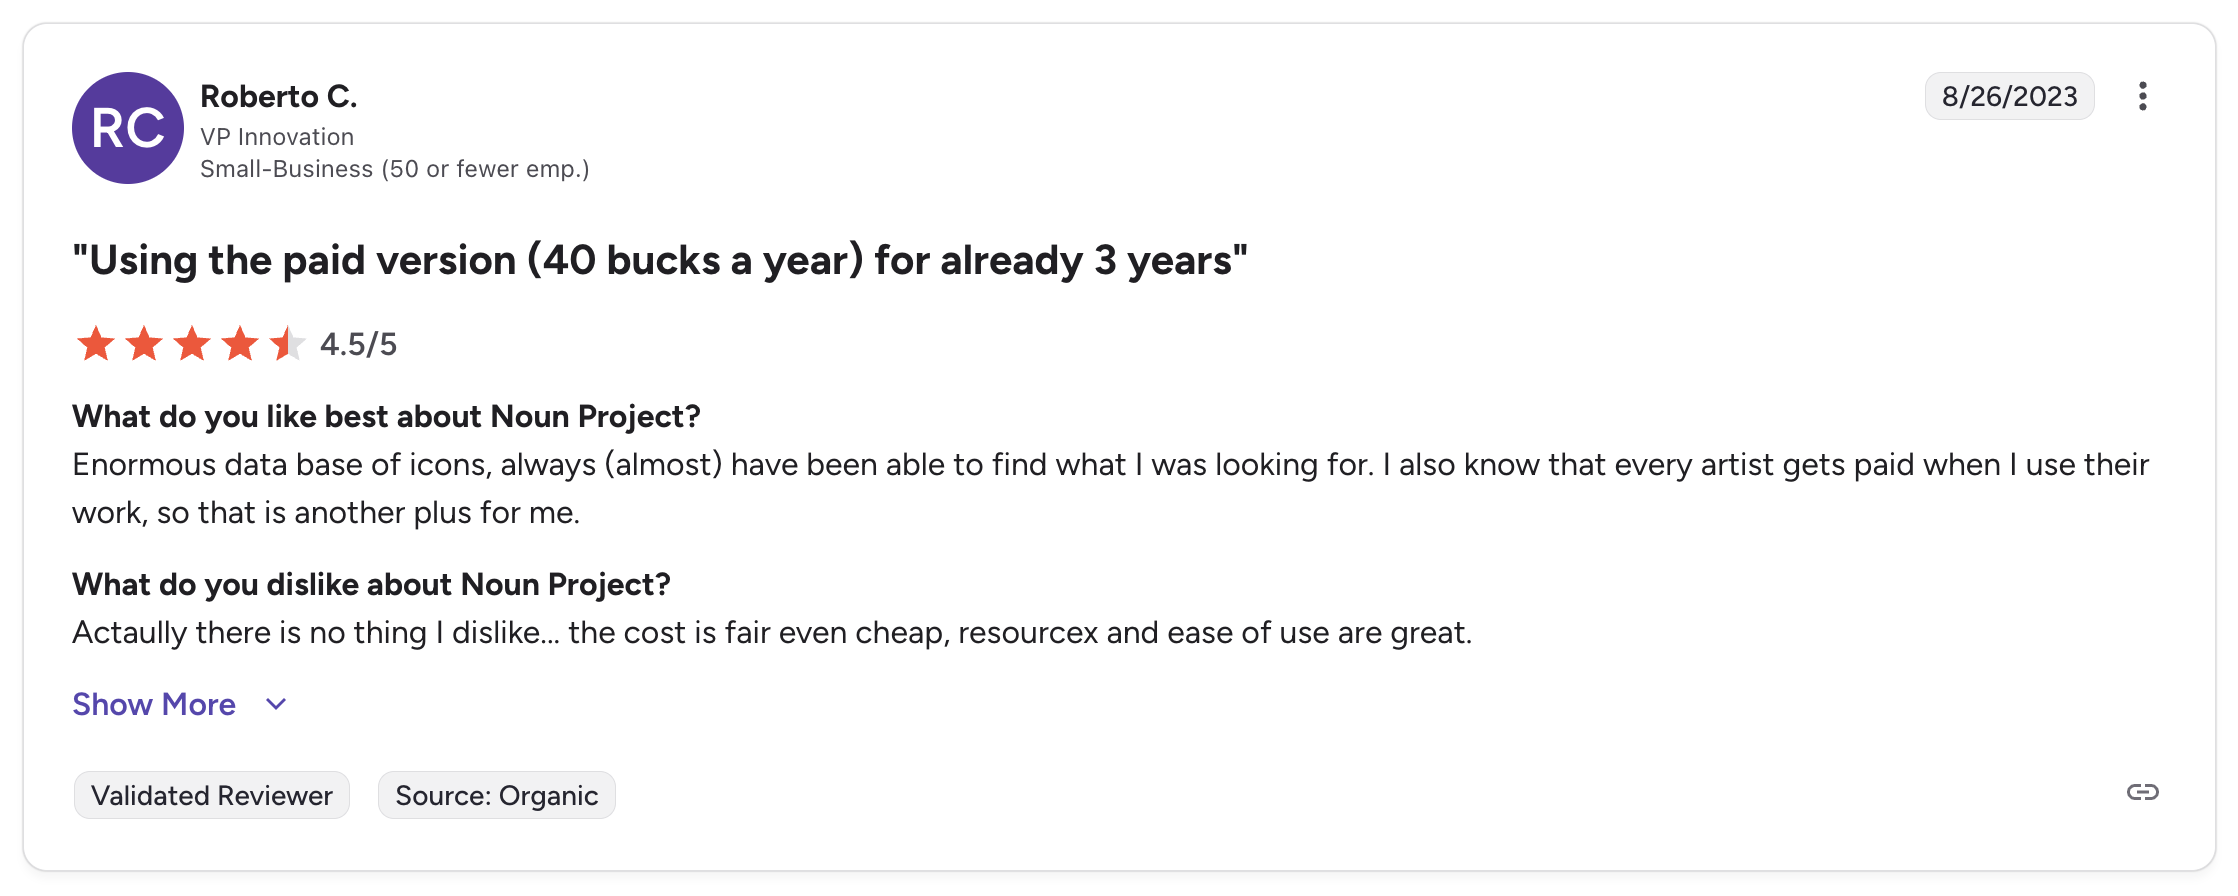
Task: Click the "dislike about Noun Project" heading
Action: (x=371, y=585)
